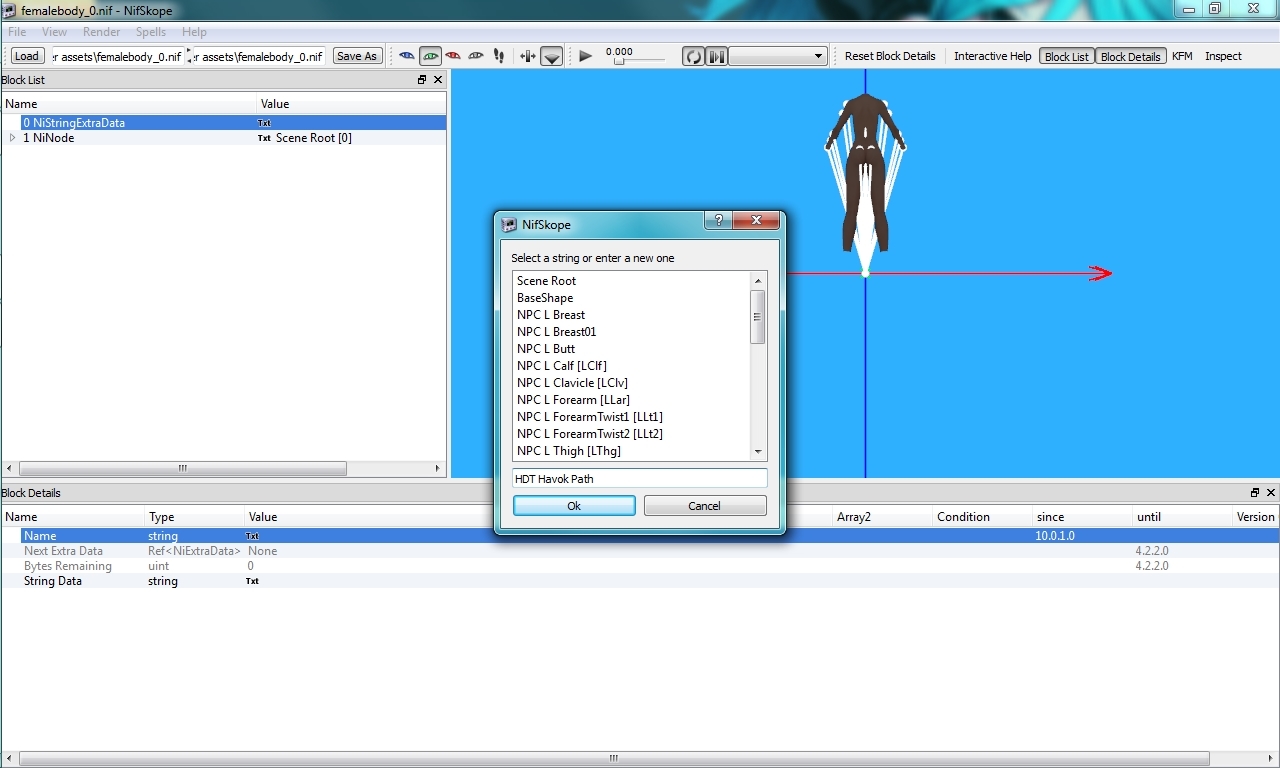Select the gray eye view icon
This screenshot has height=768, width=1280.
coord(476,56)
